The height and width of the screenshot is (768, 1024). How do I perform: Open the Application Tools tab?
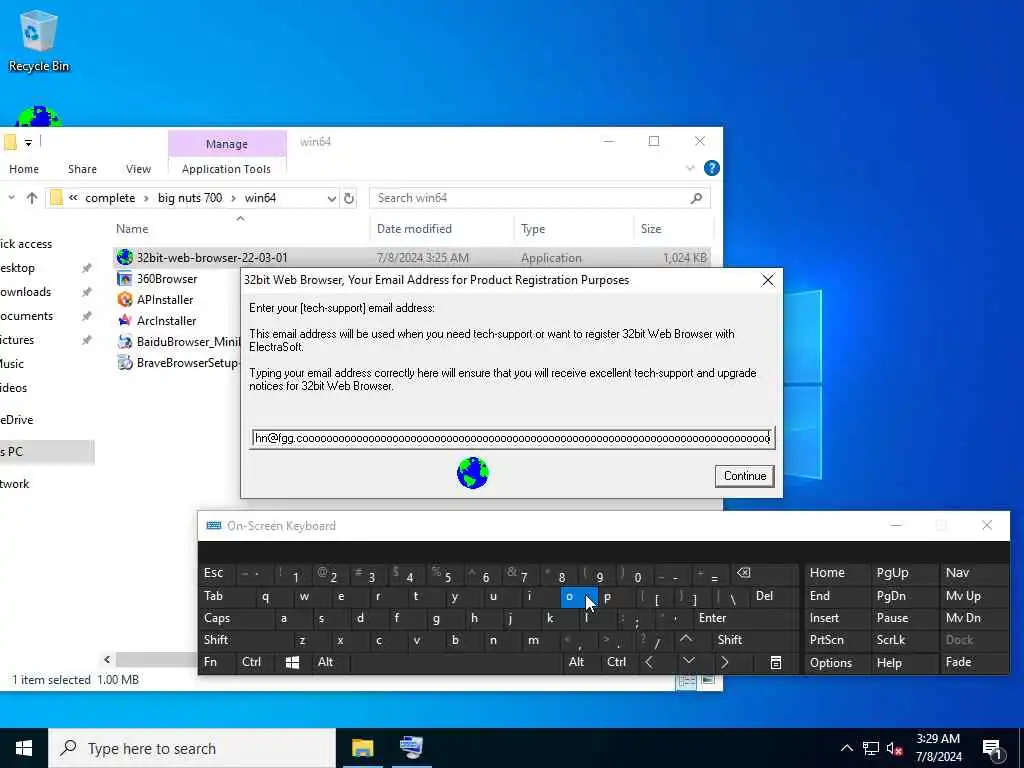pos(226,169)
